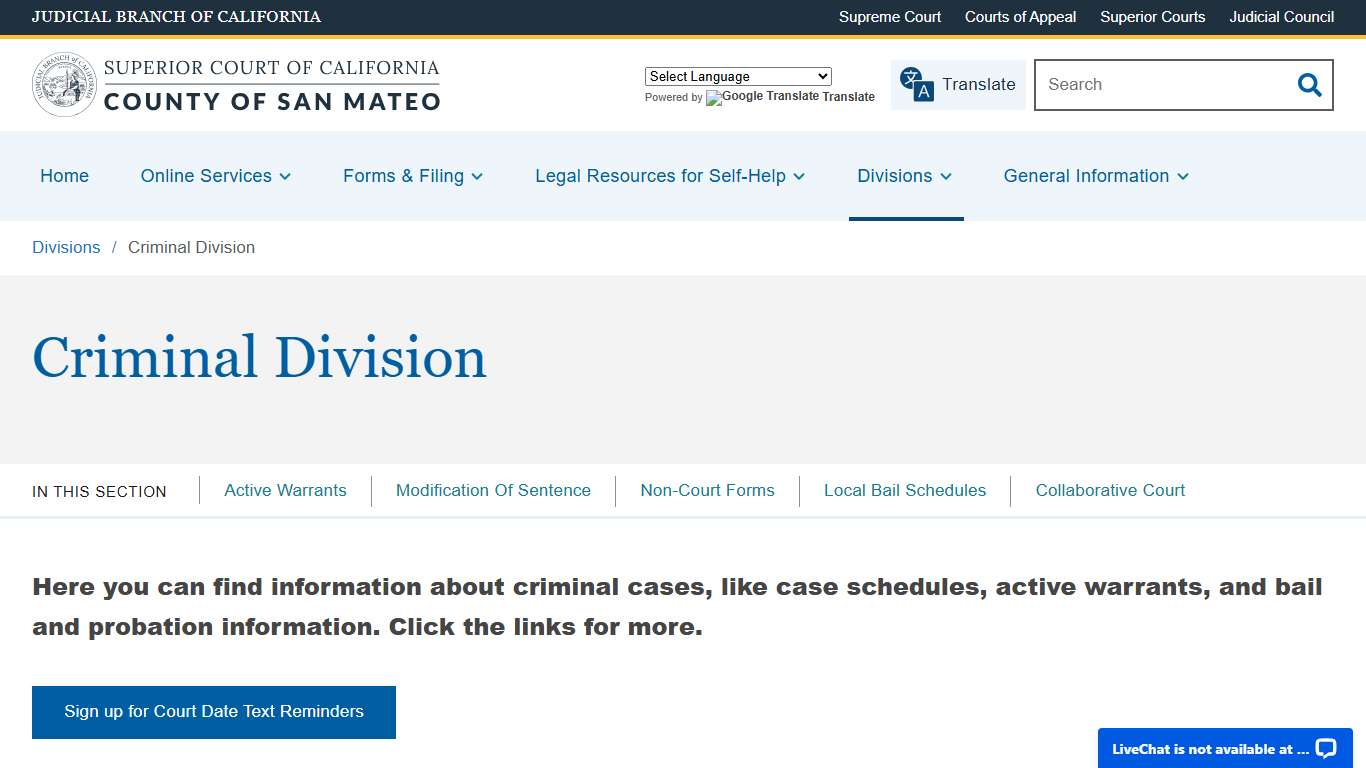Click Sign up for Court Date Text Reminders

pos(213,711)
